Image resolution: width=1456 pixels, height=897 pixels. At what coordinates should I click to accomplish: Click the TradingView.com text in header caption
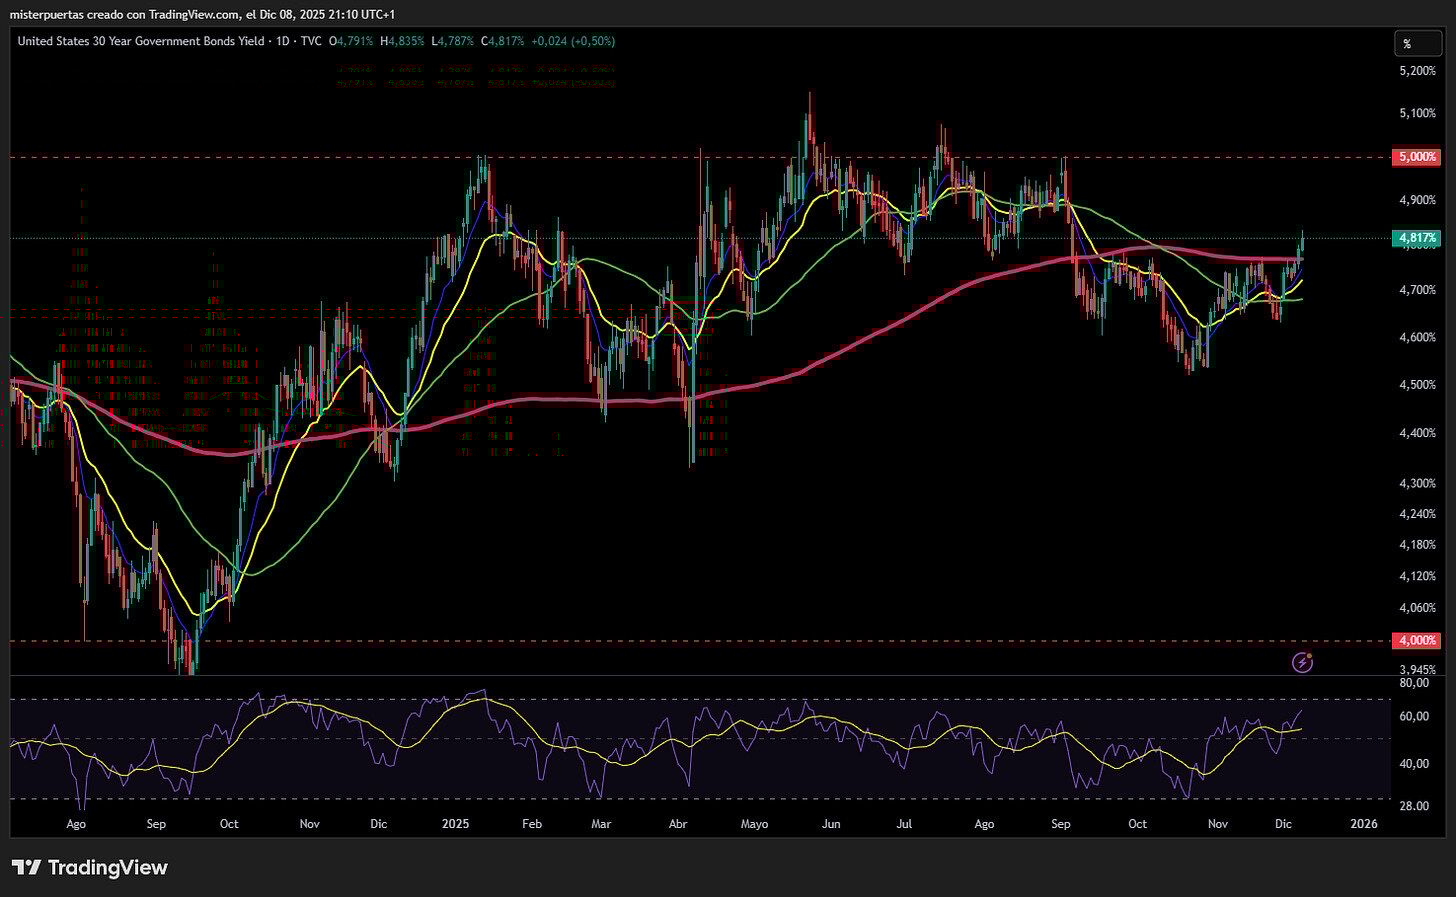[x=194, y=14]
